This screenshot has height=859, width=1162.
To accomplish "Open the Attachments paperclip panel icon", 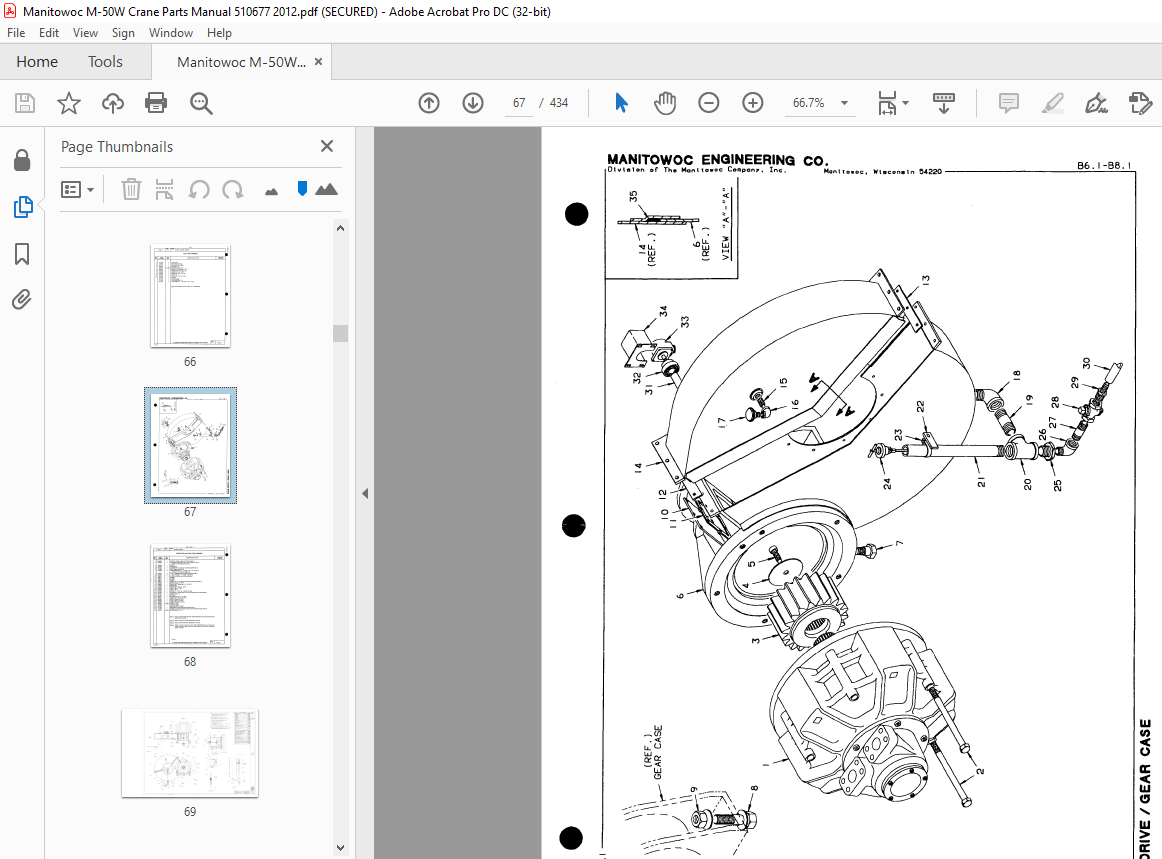I will coord(22,299).
